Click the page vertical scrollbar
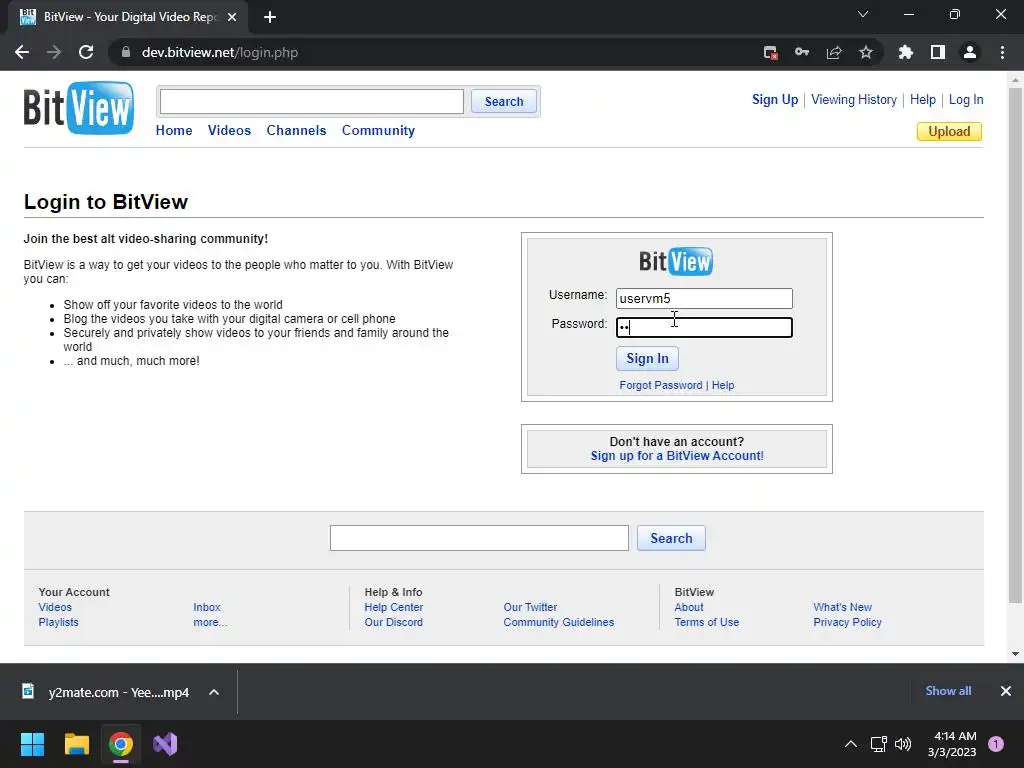Viewport: 1024px width, 768px height. click(1015, 346)
